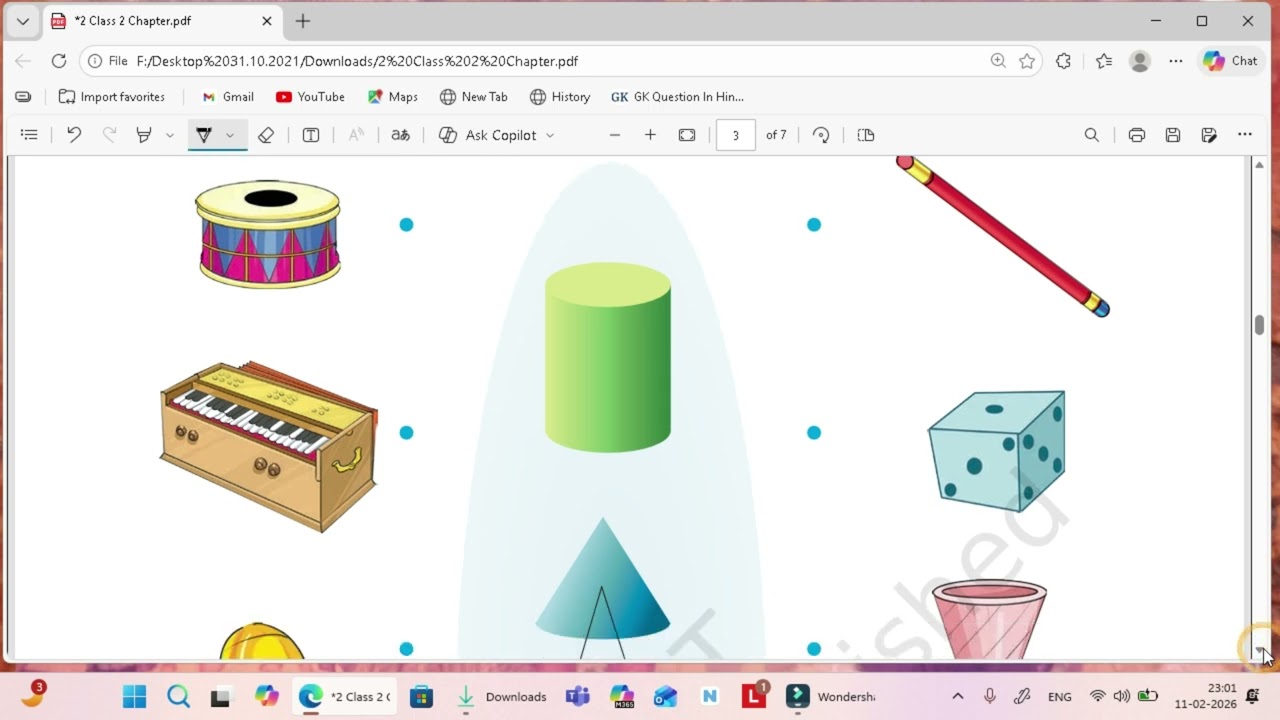Click the page number input field

click(736, 135)
